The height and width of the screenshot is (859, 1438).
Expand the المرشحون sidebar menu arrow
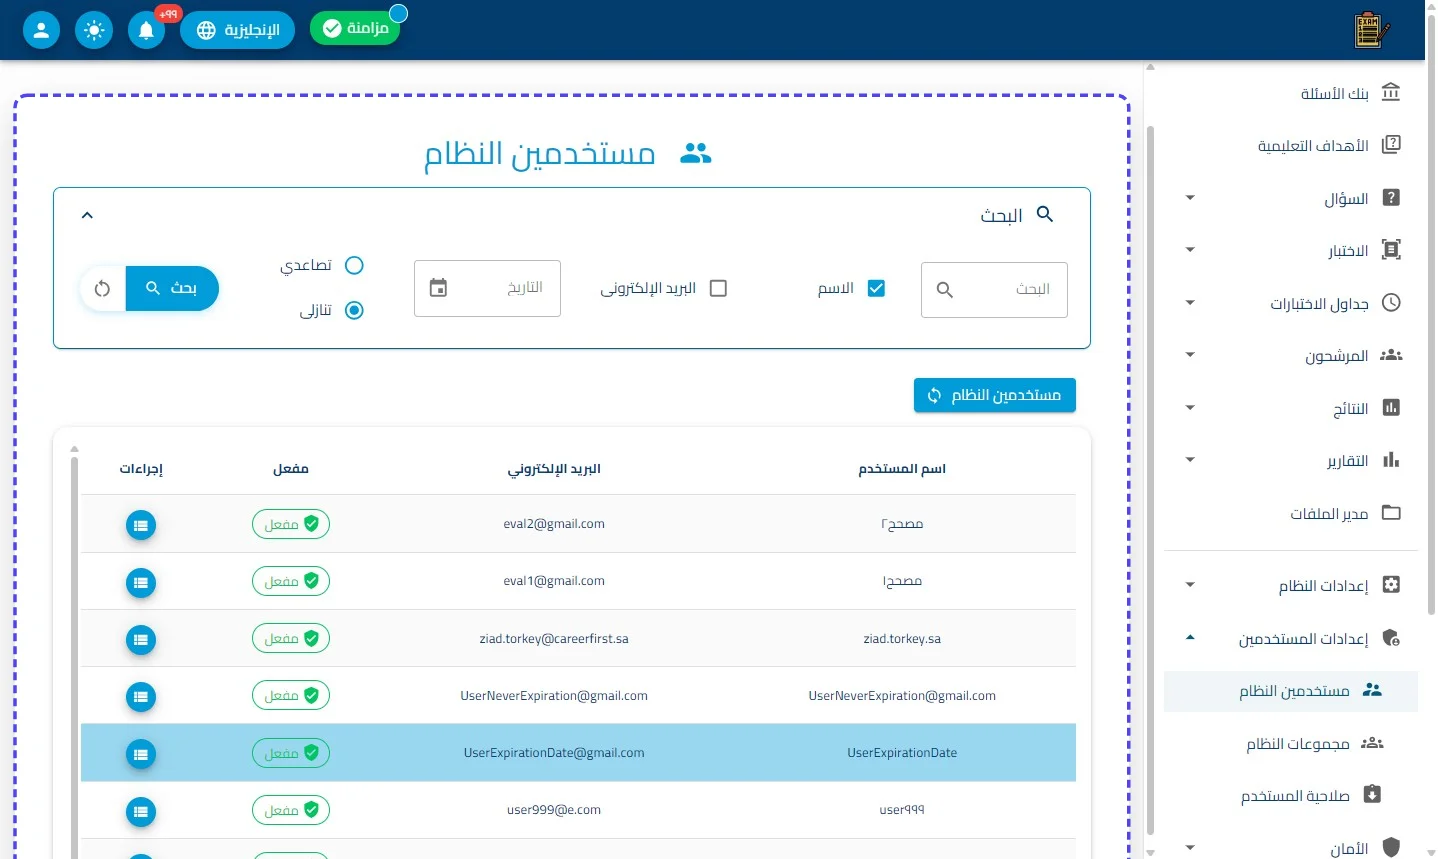click(x=1190, y=355)
